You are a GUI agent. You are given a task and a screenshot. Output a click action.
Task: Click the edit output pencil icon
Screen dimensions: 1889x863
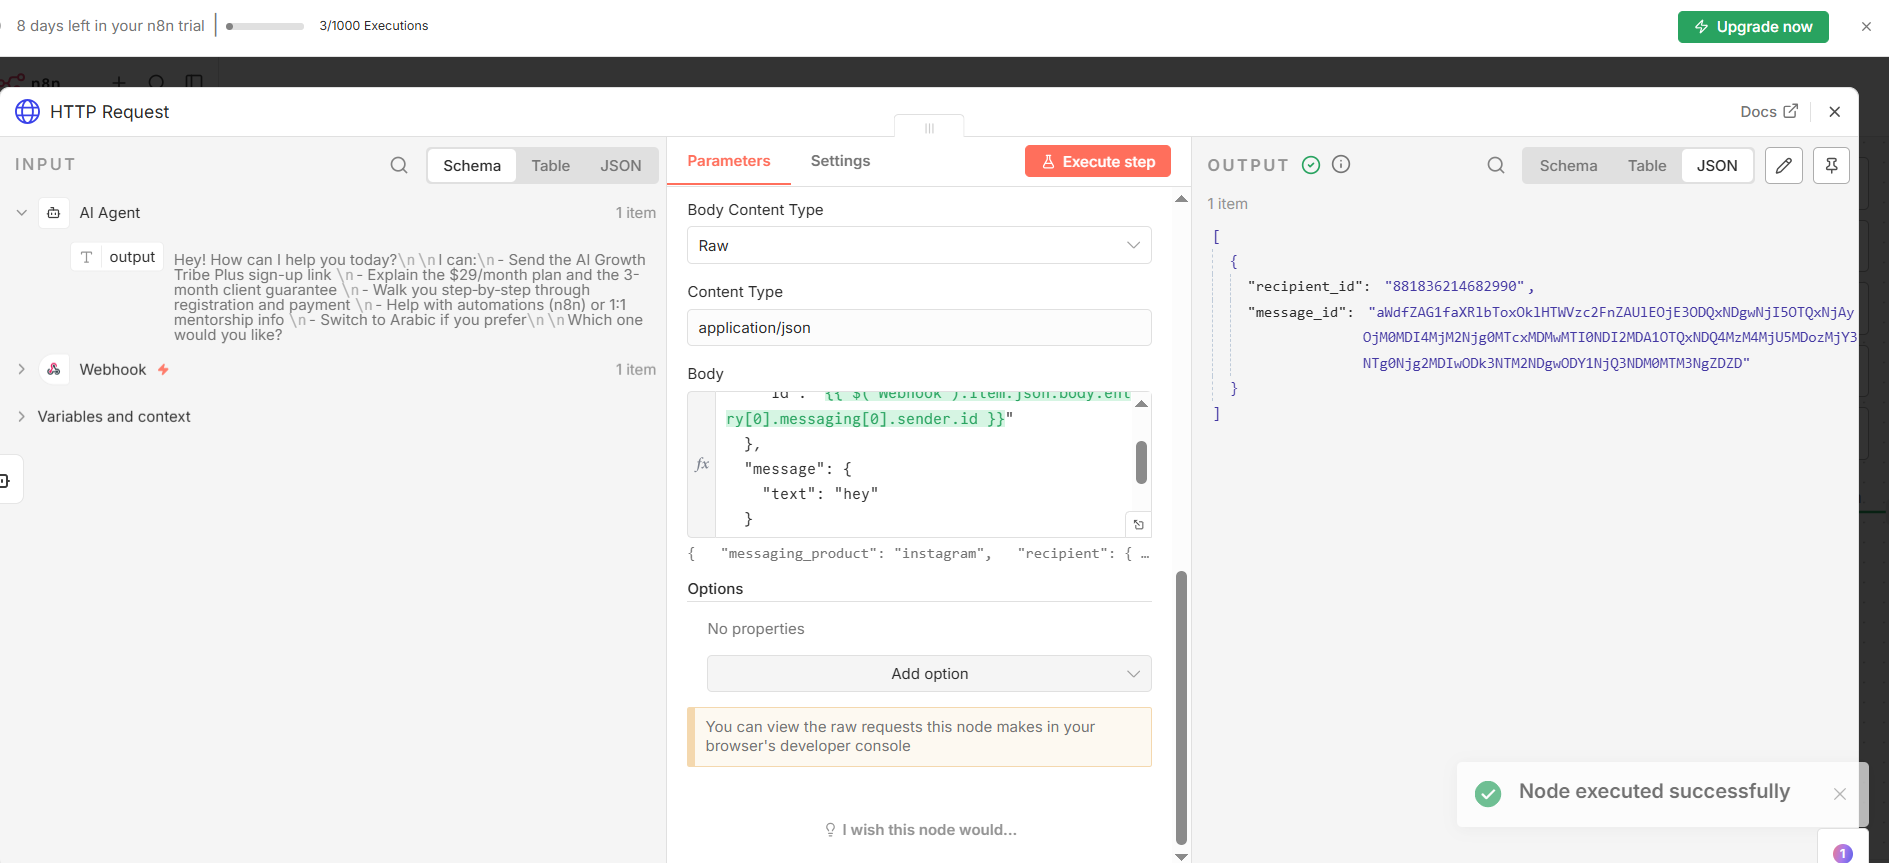click(x=1783, y=165)
